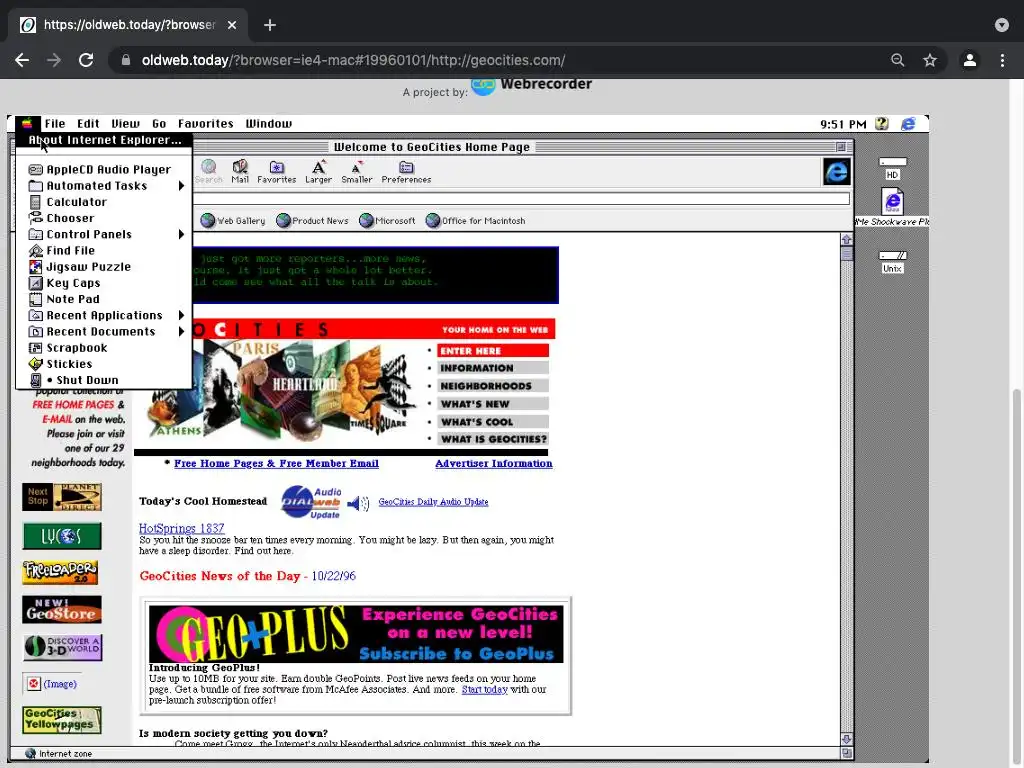Screen dimensions: 1024x768
Task: Open Advertiser Information link
Action: tap(494, 463)
